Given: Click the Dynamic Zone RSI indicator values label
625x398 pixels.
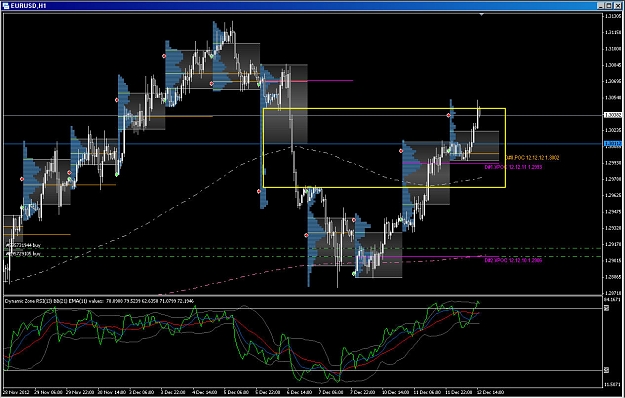Looking at the screenshot, I should pyautogui.click(x=99, y=301).
